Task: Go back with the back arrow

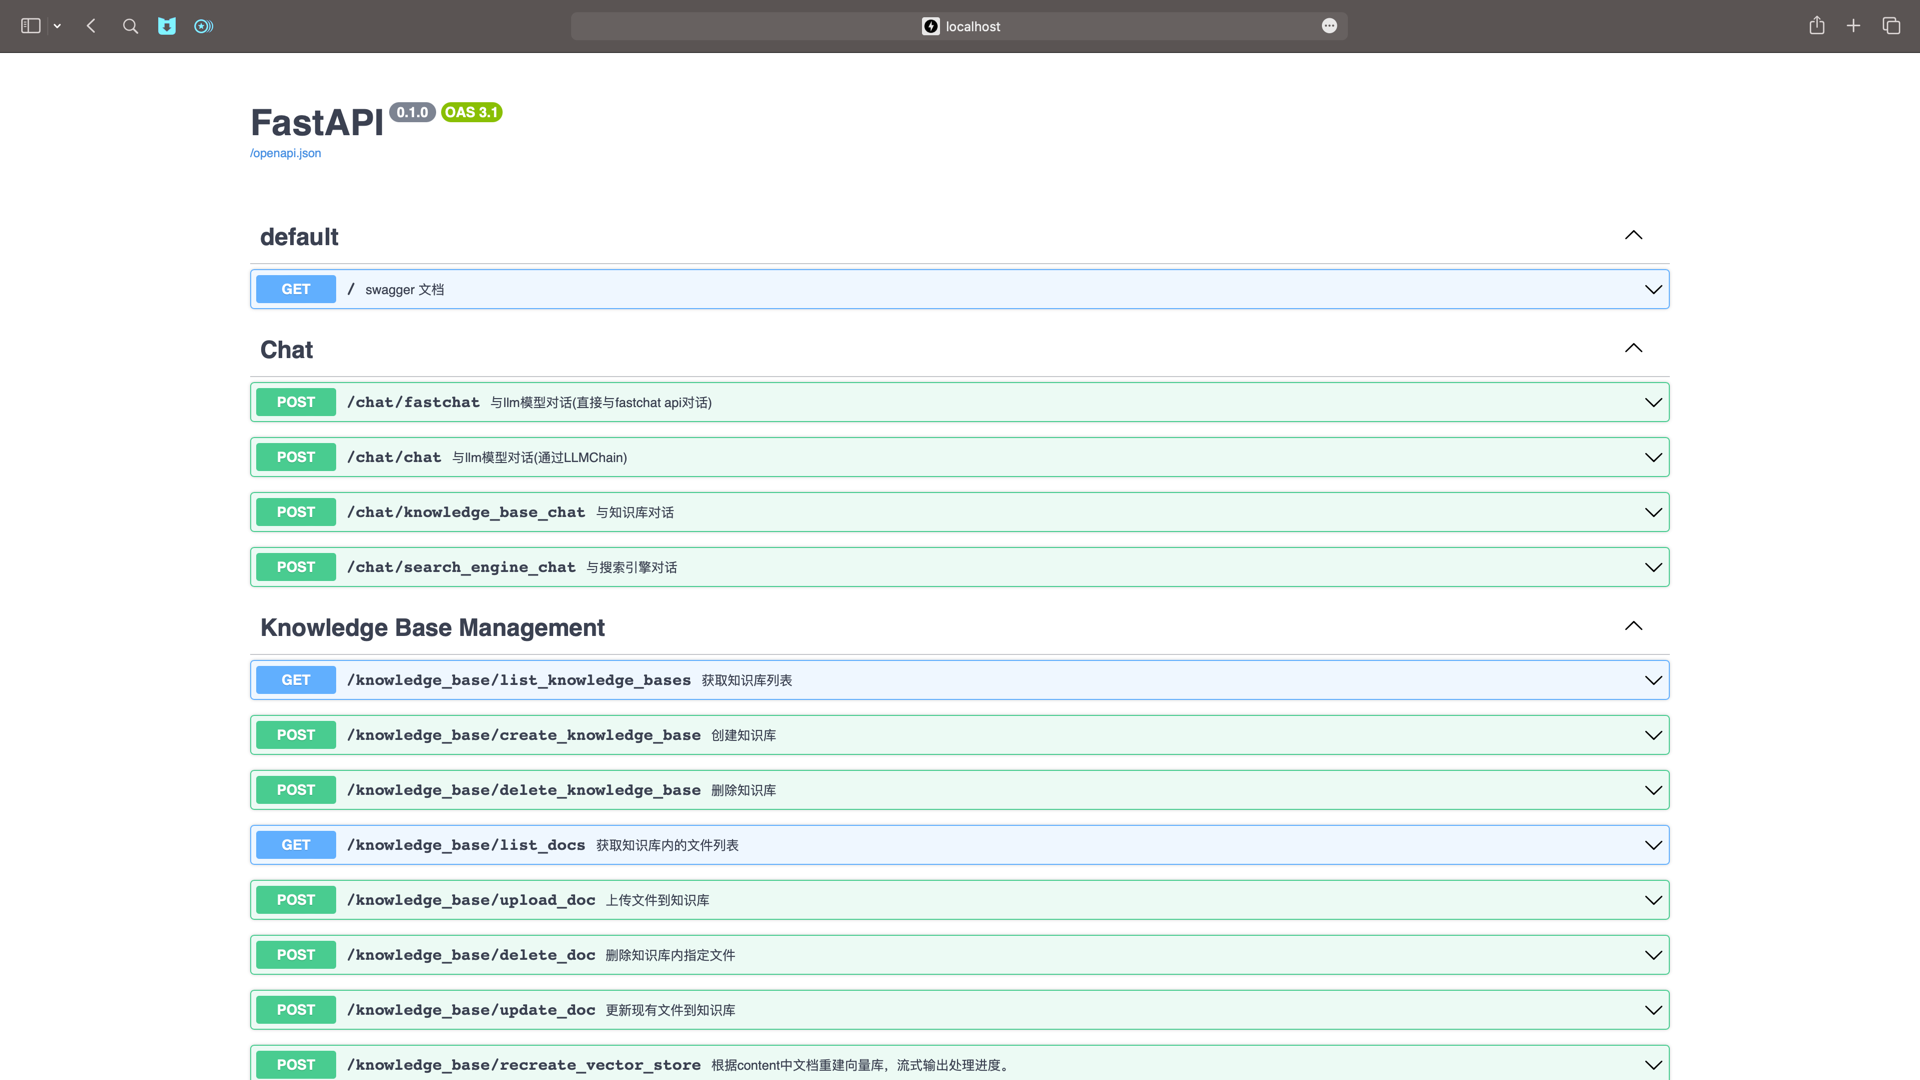Action: pos(91,26)
